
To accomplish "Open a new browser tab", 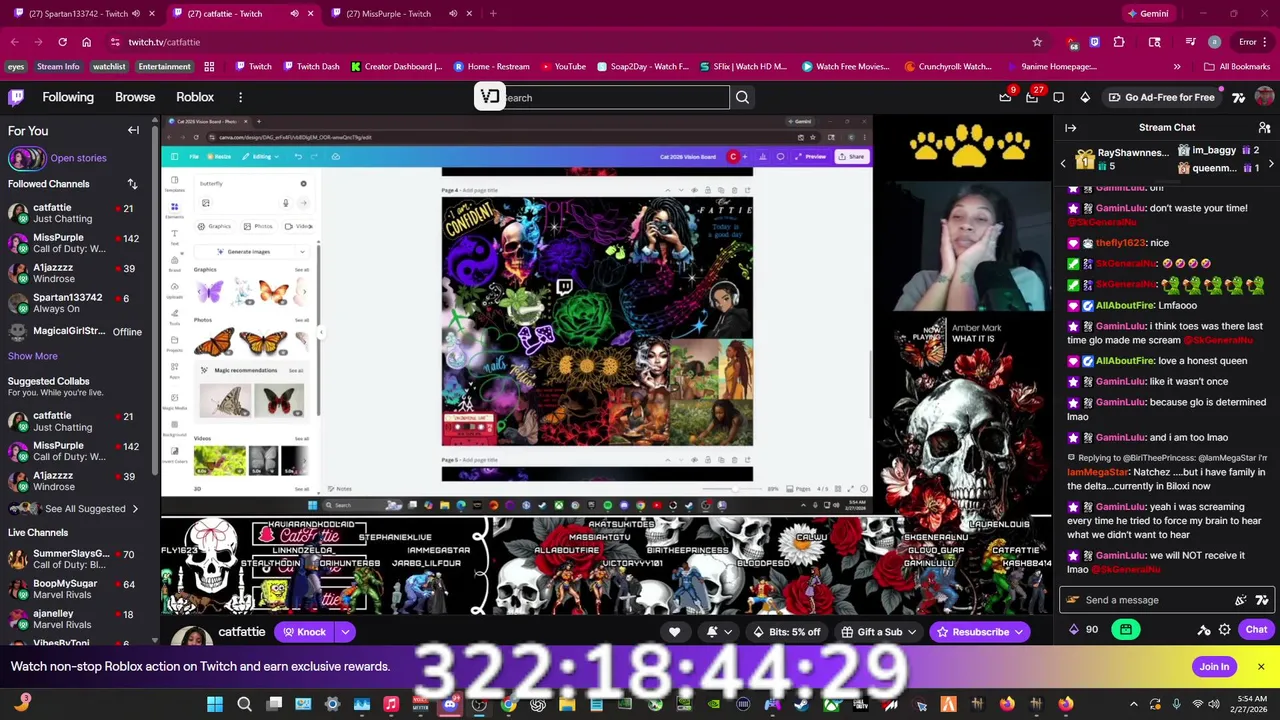I will (493, 14).
